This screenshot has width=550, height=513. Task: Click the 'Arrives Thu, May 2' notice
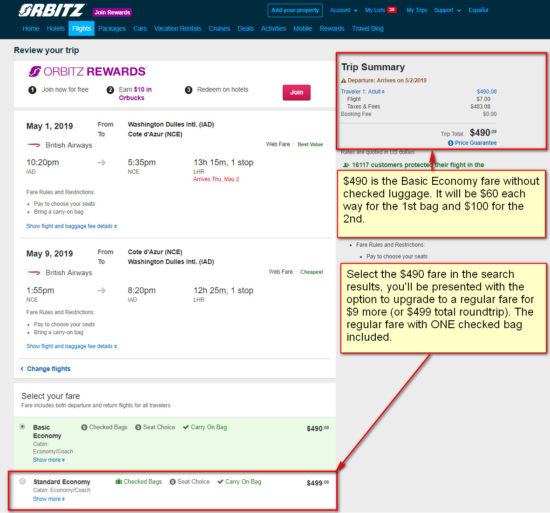(x=216, y=179)
